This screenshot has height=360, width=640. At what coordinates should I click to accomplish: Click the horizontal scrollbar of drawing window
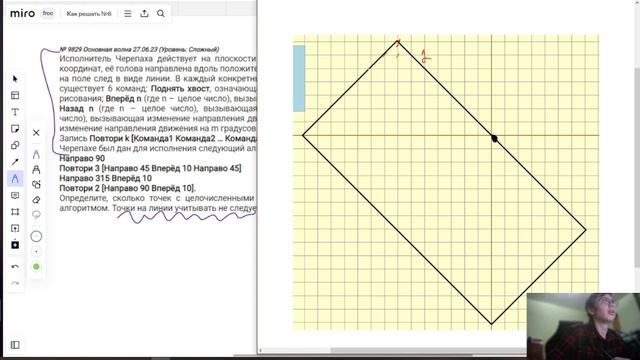429,351
